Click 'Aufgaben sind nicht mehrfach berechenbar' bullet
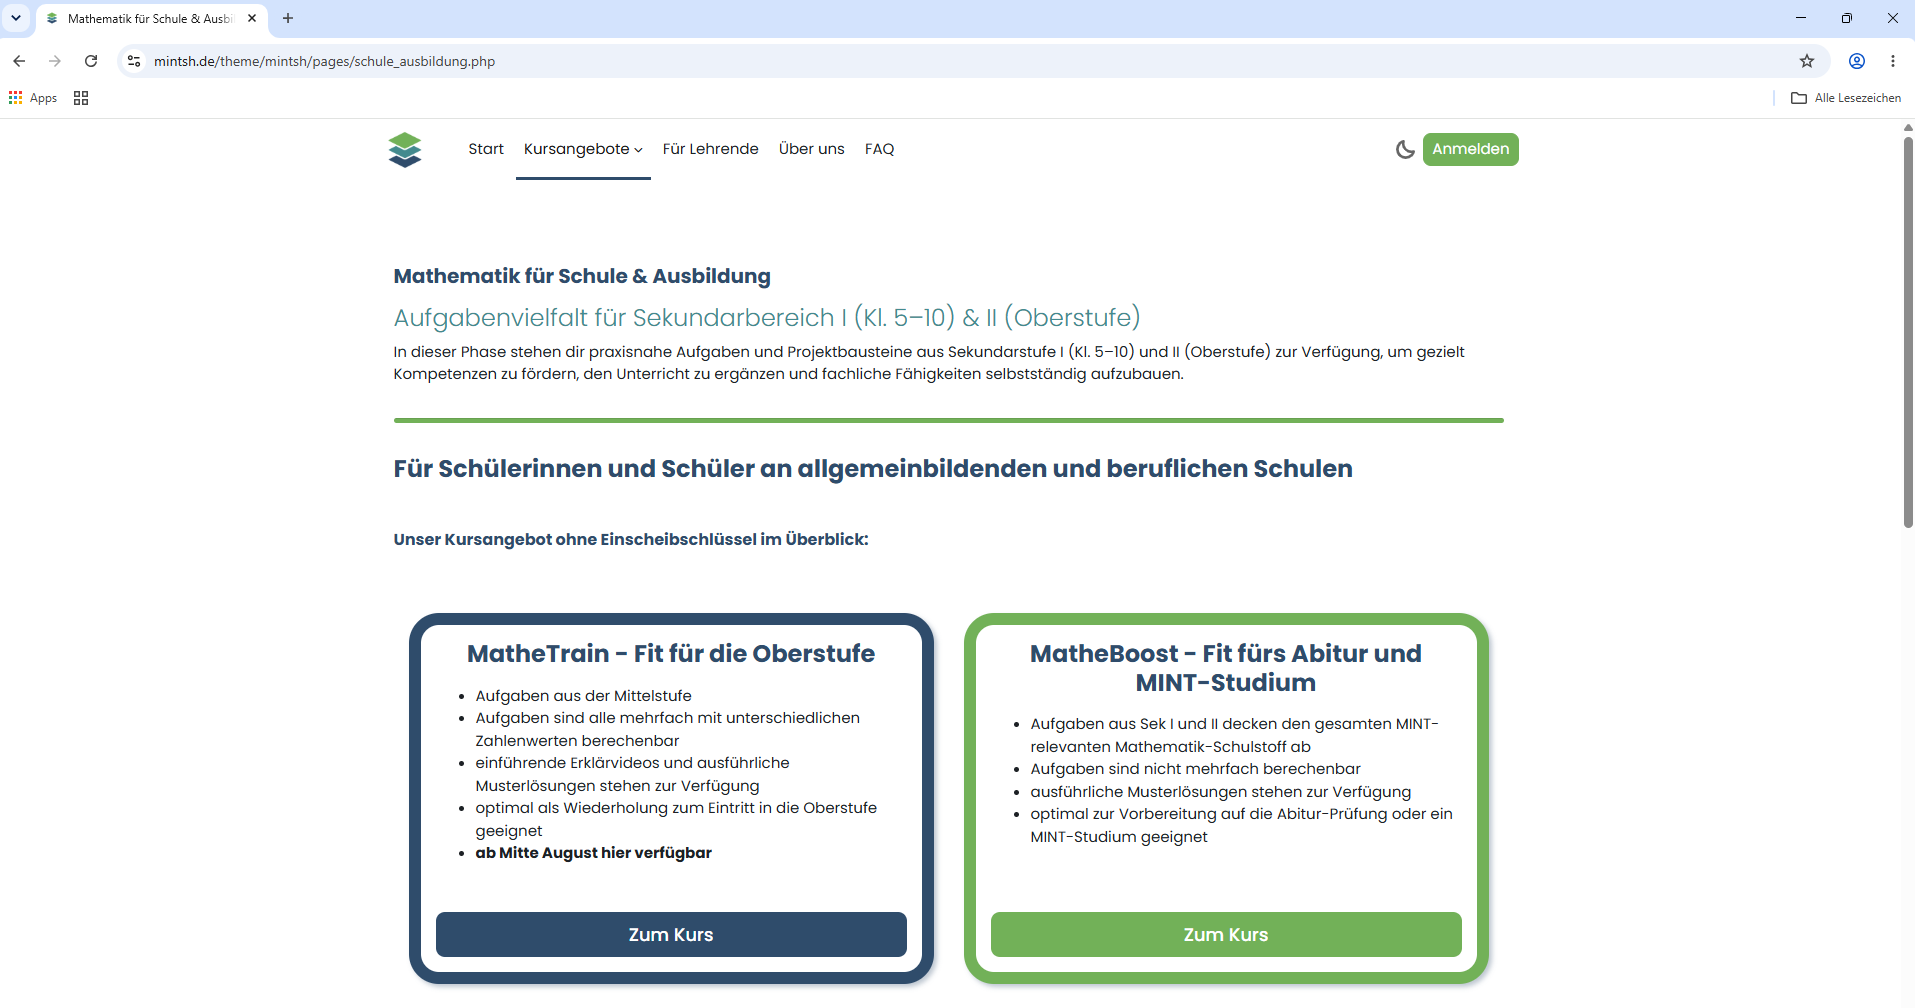1915x1008 pixels. tap(1195, 769)
